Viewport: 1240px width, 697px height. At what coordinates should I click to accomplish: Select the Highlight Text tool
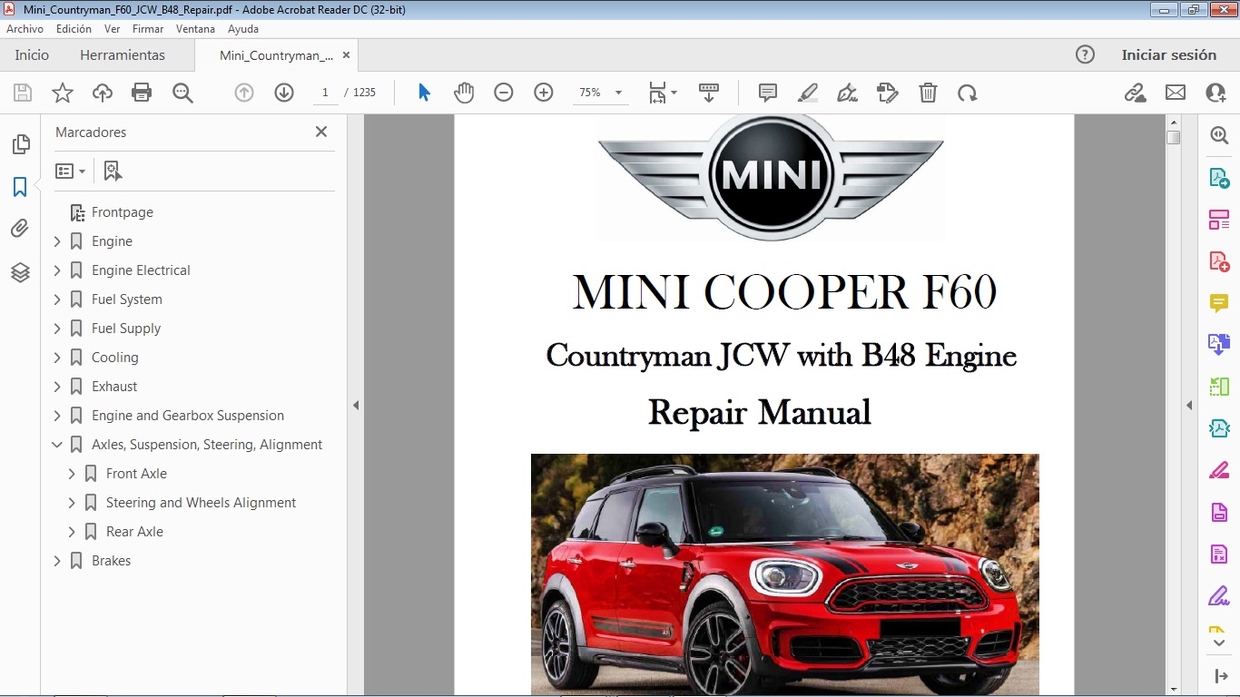point(808,92)
